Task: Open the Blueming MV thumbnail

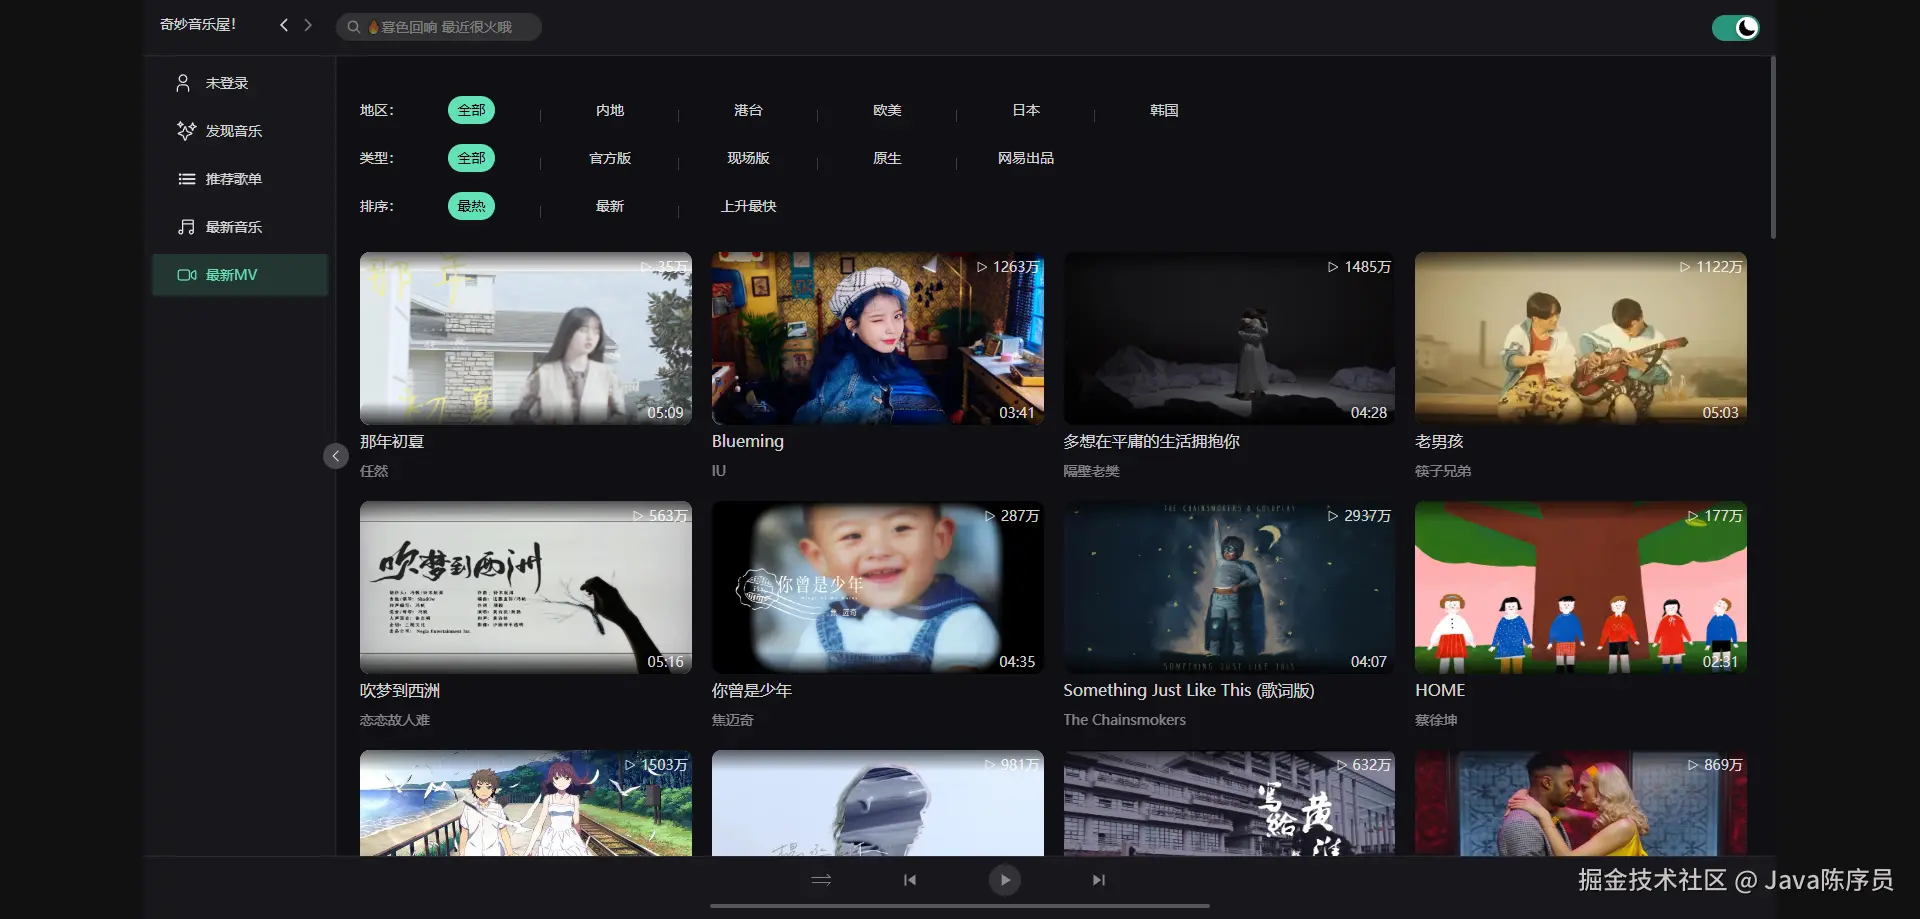Action: tap(877, 338)
